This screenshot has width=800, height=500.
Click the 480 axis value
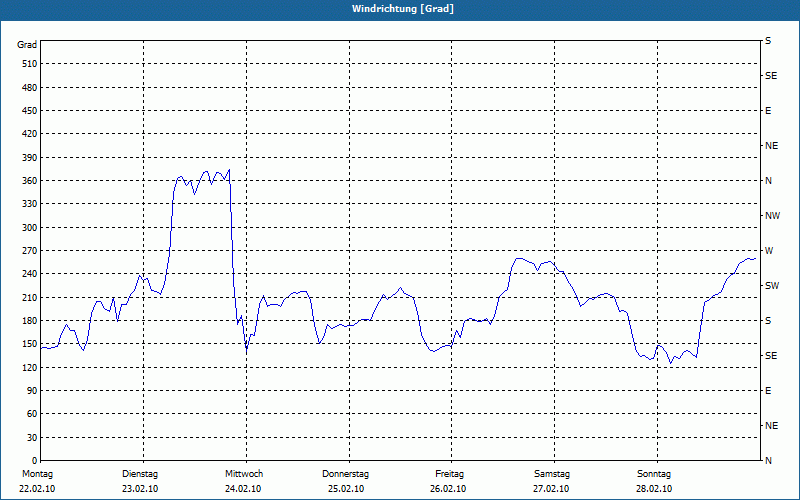[30, 88]
